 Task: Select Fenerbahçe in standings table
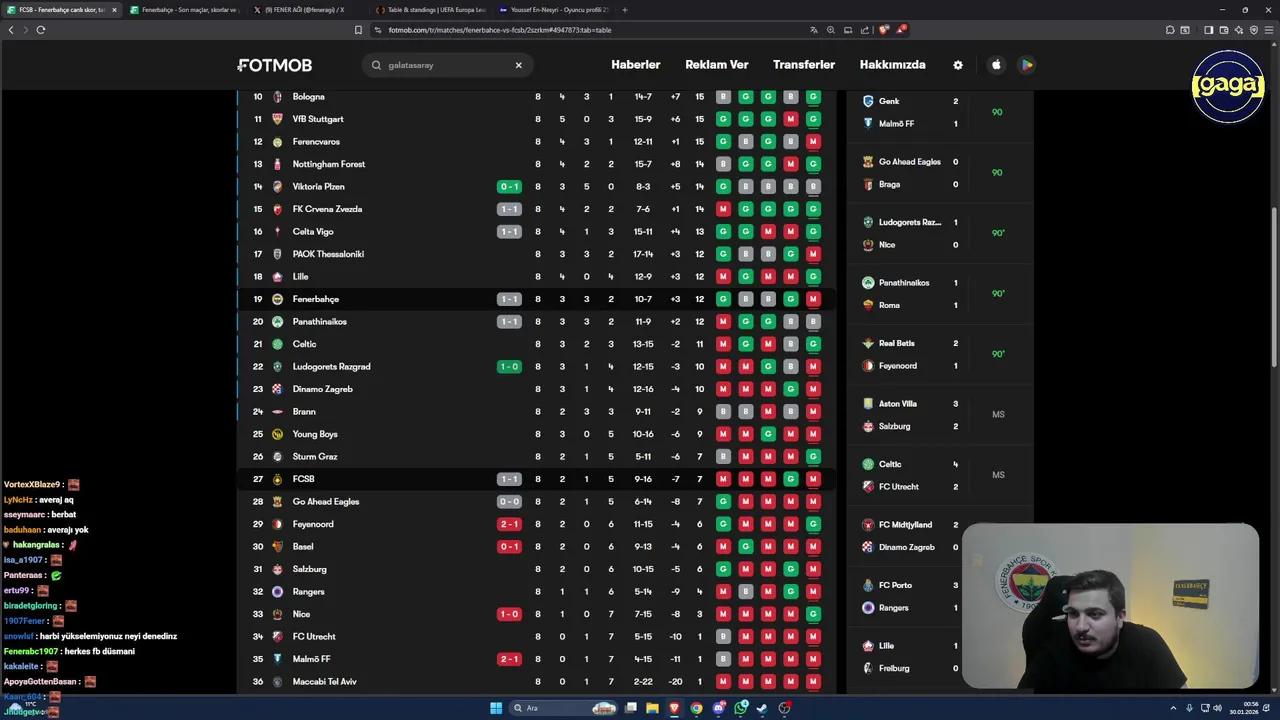(537, 299)
